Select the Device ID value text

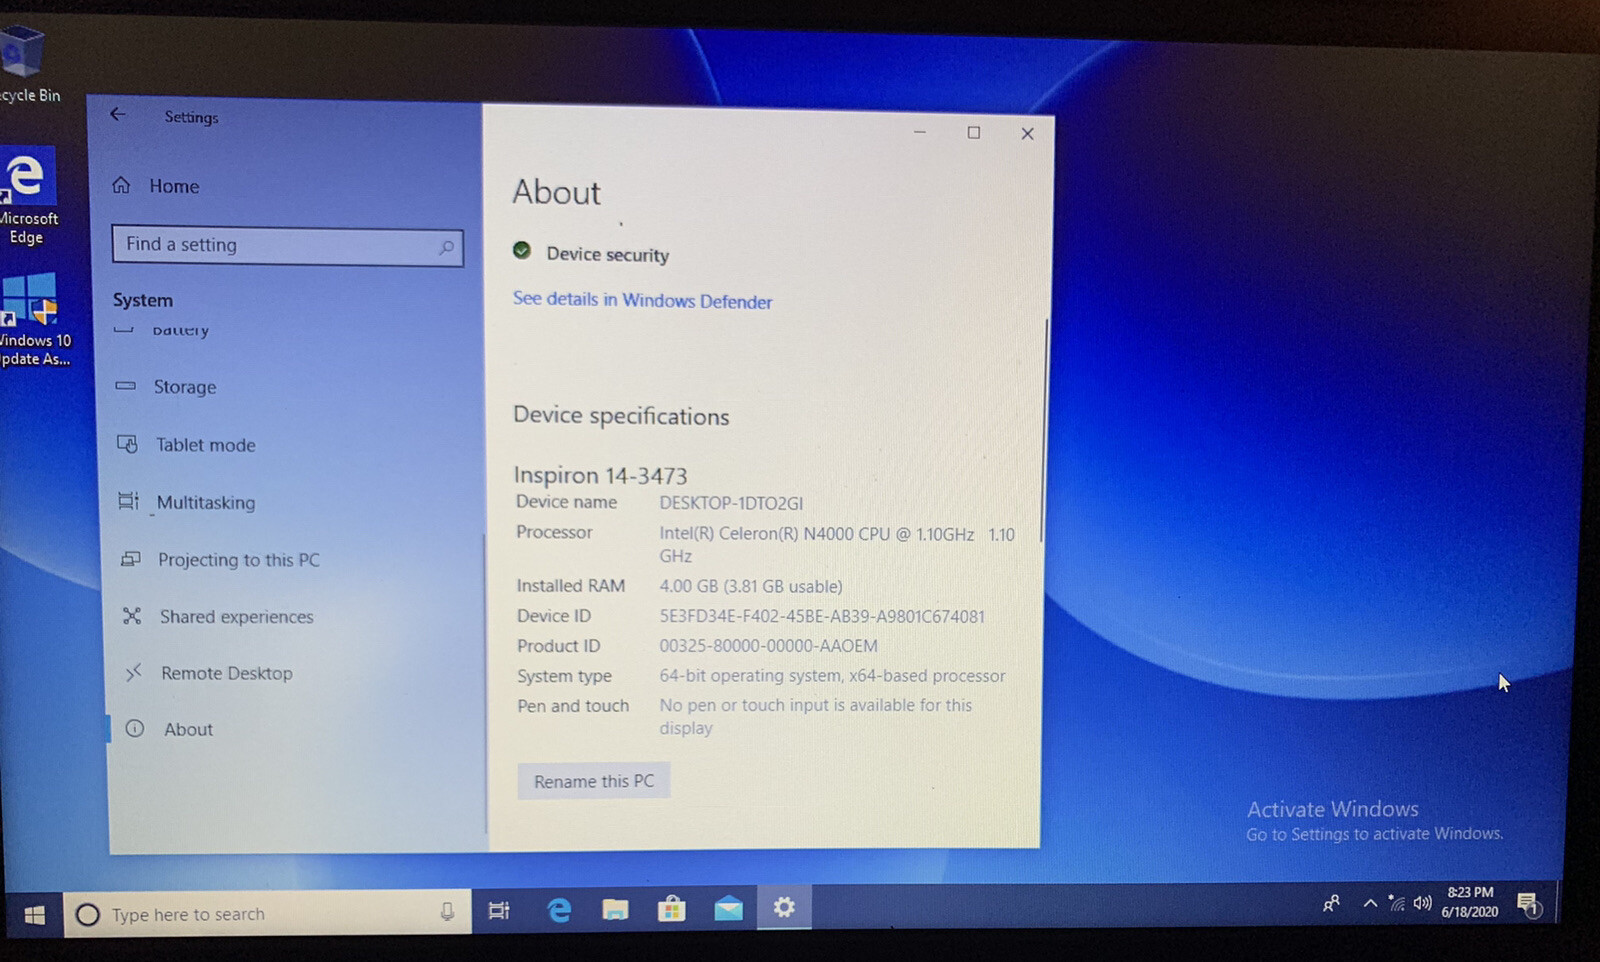click(822, 616)
